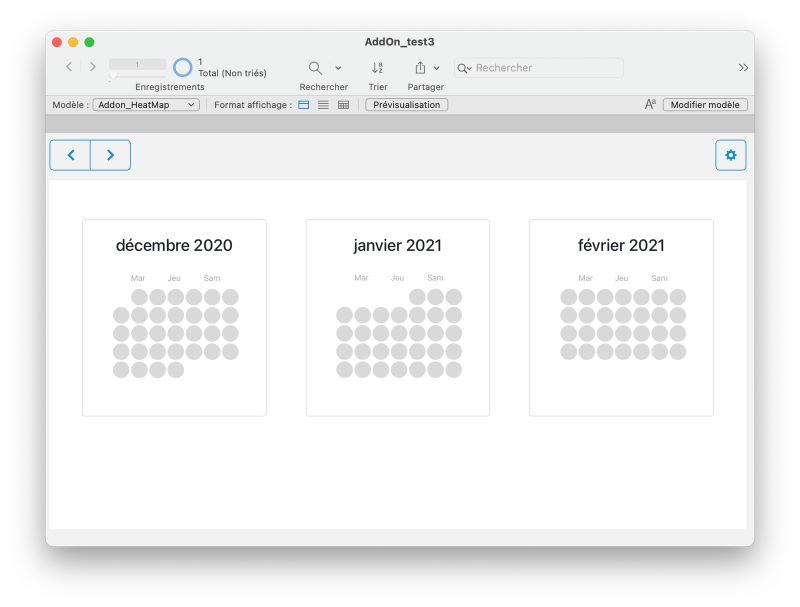The width and height of the screenshot is (800, 607).
Task: Click last day circle of février 2021
Action: point(678,351)
